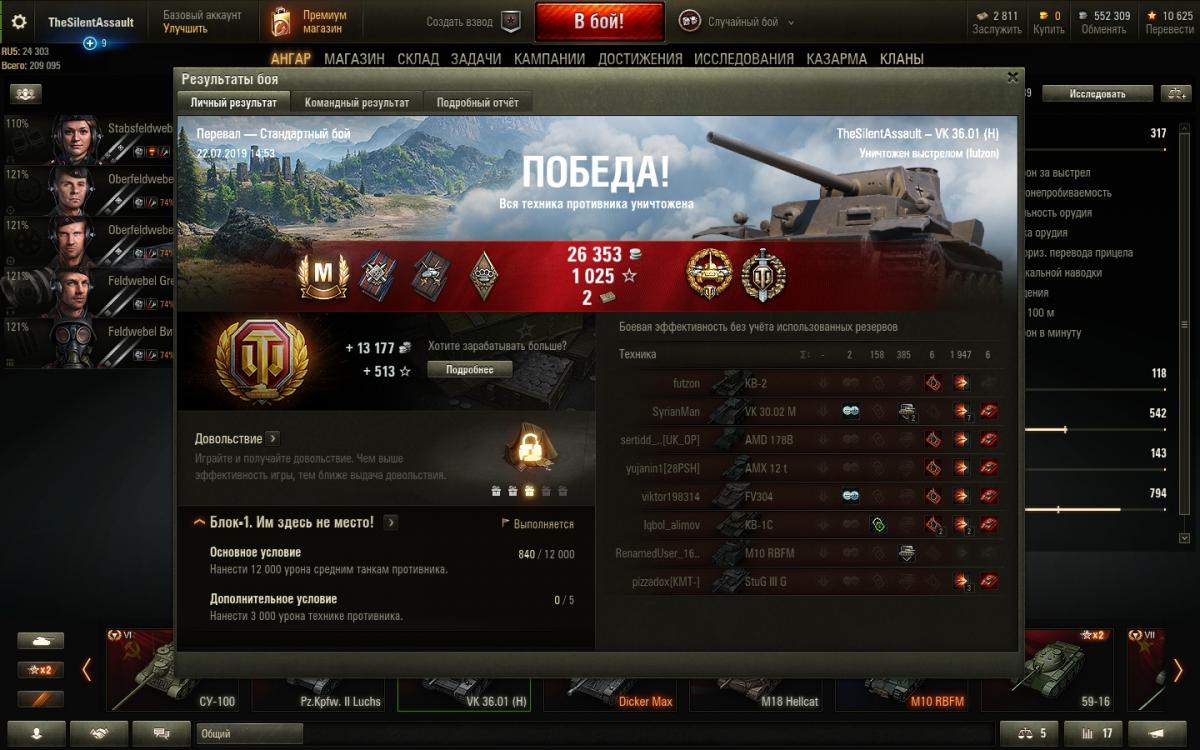The height and width of the screenshot is (750, 1200).
Task: Open the chat channels speech-bubble icon
Action: [x=161, y=733]
